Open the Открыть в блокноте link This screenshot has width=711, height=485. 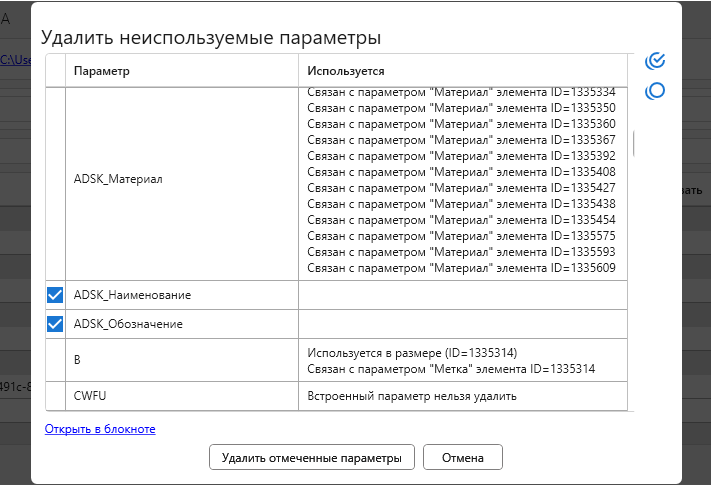(x=100, y=429)
